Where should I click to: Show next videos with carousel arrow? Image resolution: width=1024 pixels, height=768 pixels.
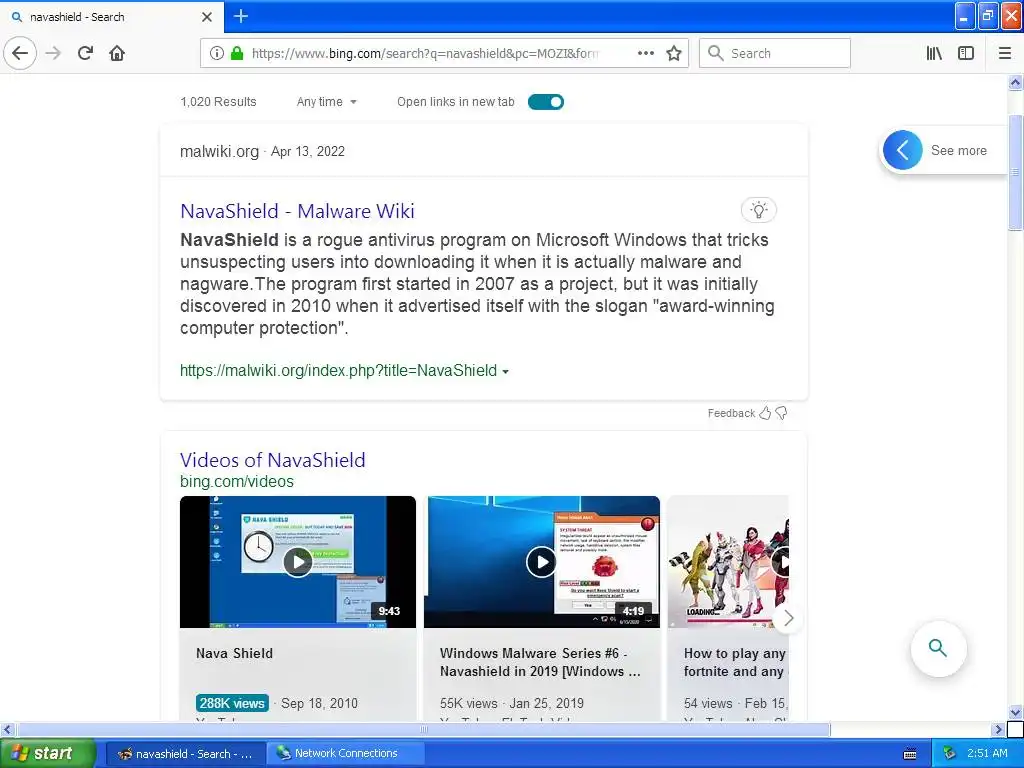point(788,618)
